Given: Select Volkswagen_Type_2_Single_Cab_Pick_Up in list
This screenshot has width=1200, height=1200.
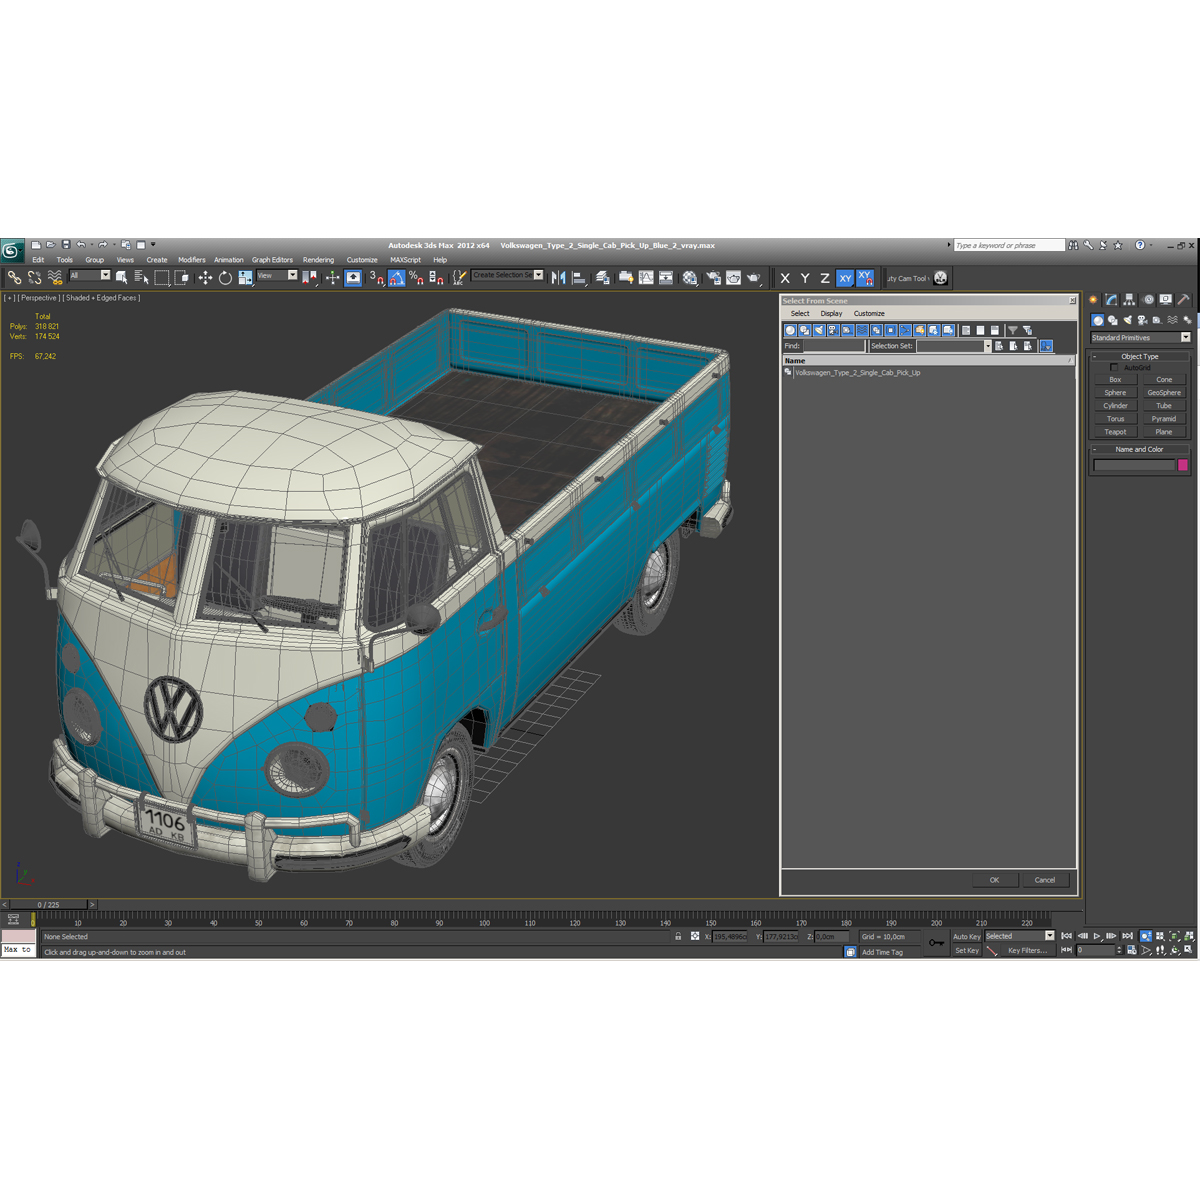Looking at the screenshot, I should coord(857,373).
